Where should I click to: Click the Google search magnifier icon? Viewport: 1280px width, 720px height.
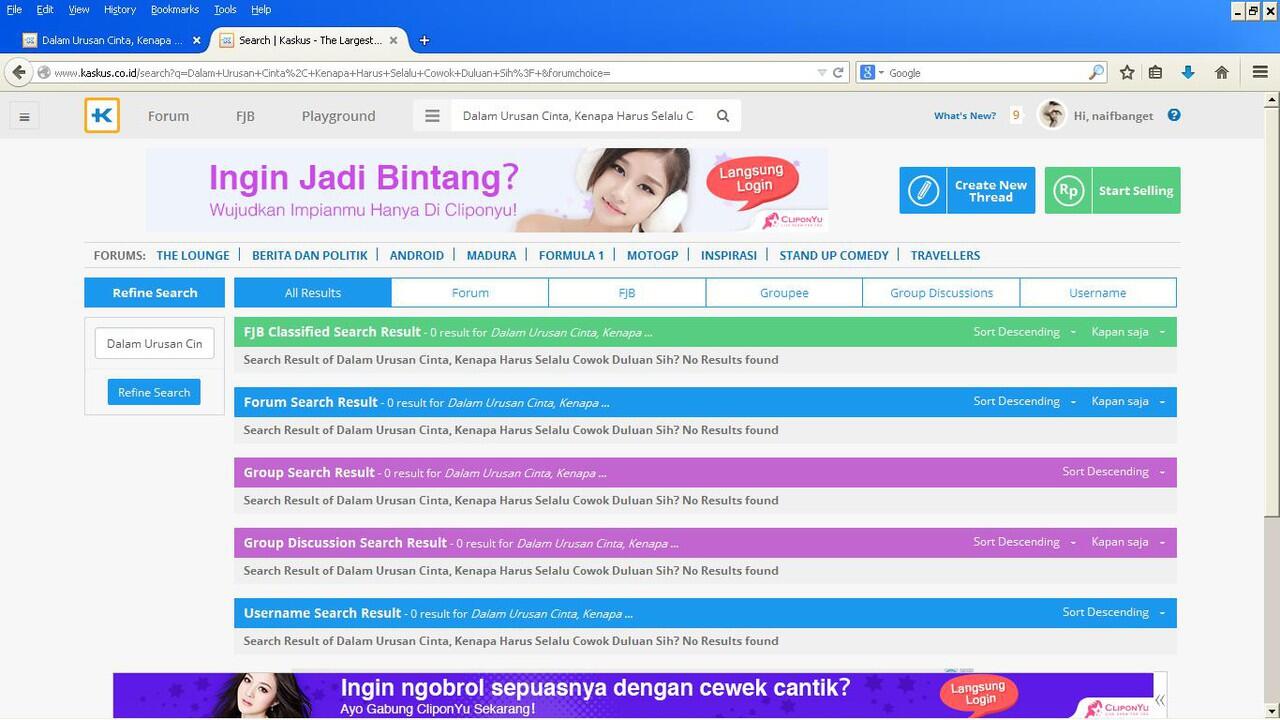pyautogui.click(x=1096, y=72)
